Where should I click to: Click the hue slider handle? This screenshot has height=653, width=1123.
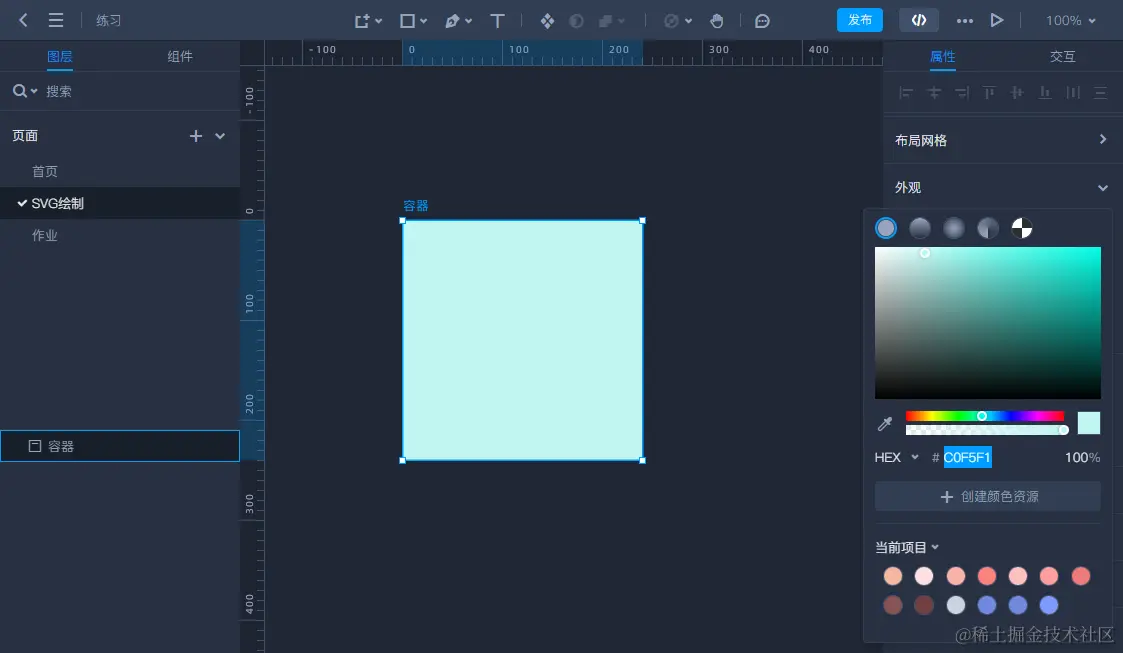[982, 416]
